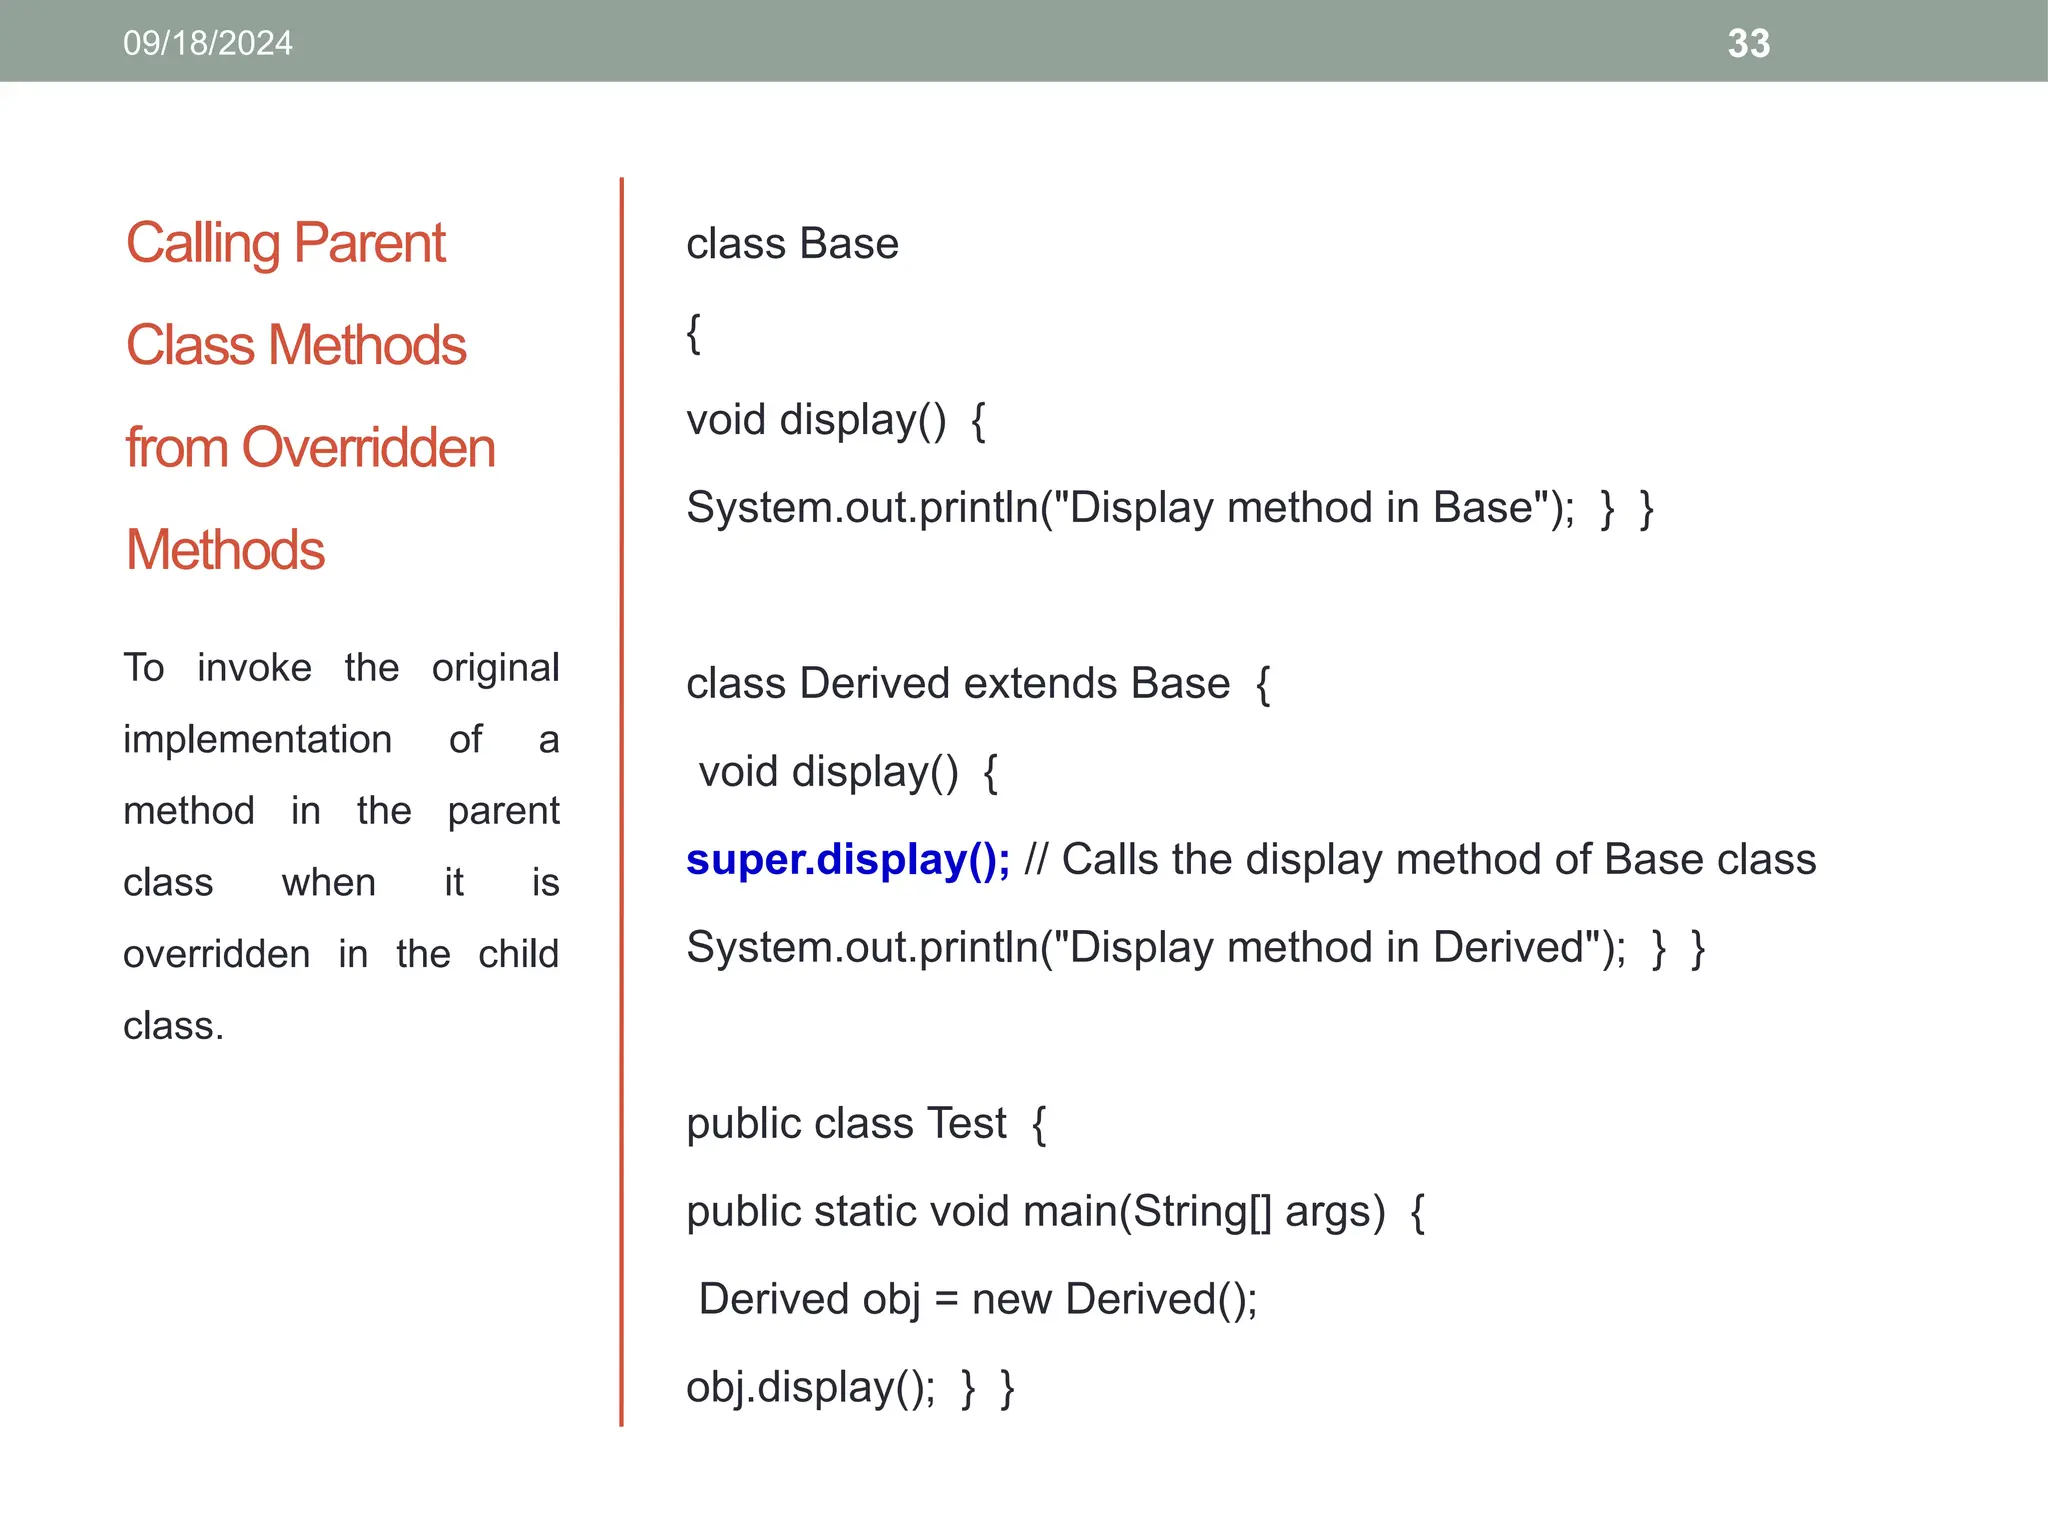Click 'Derived obj = new Derived();' line
Screen dimensions: 2048x1536
(978, 1300)
